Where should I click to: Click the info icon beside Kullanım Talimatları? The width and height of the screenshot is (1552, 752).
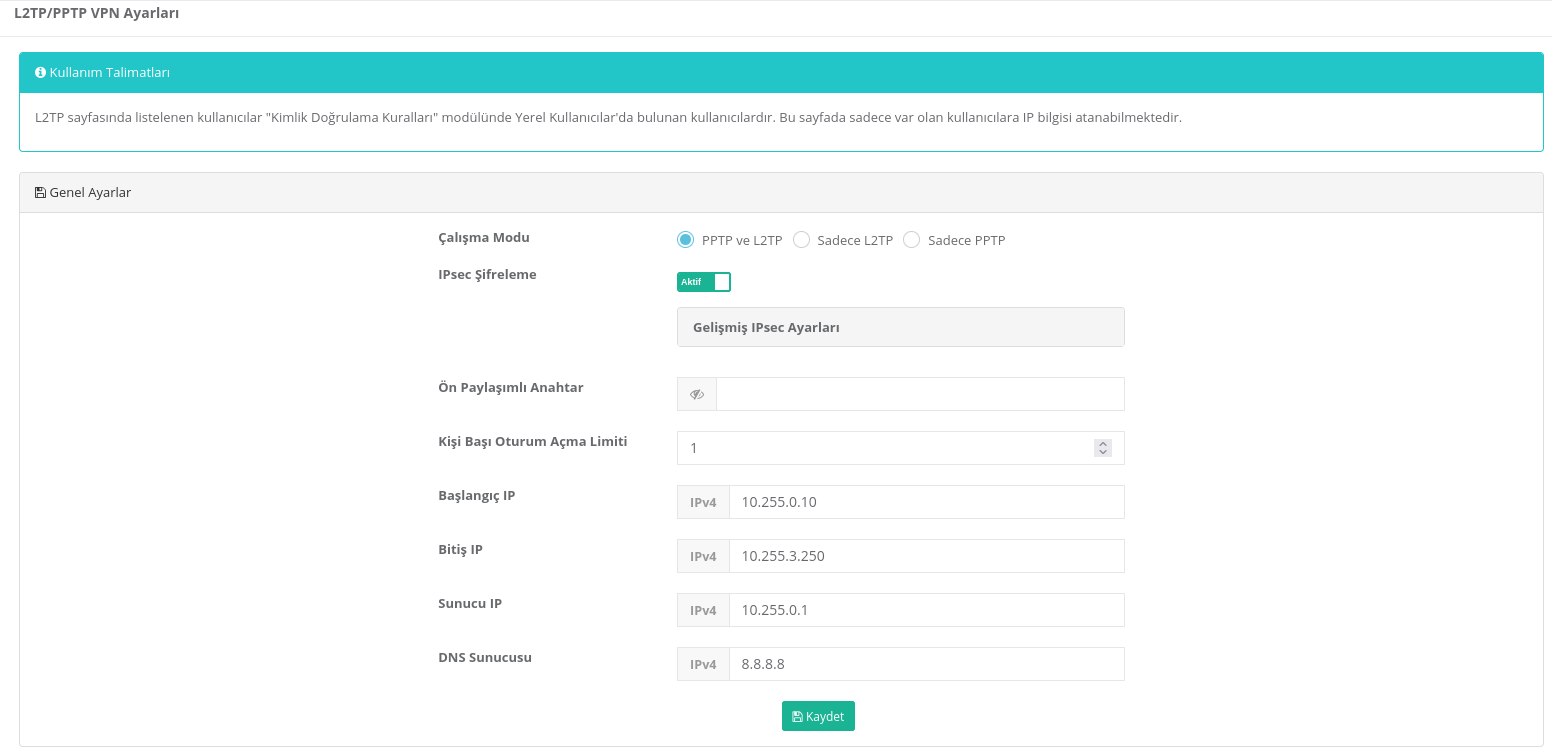click(x=40, y=73)
